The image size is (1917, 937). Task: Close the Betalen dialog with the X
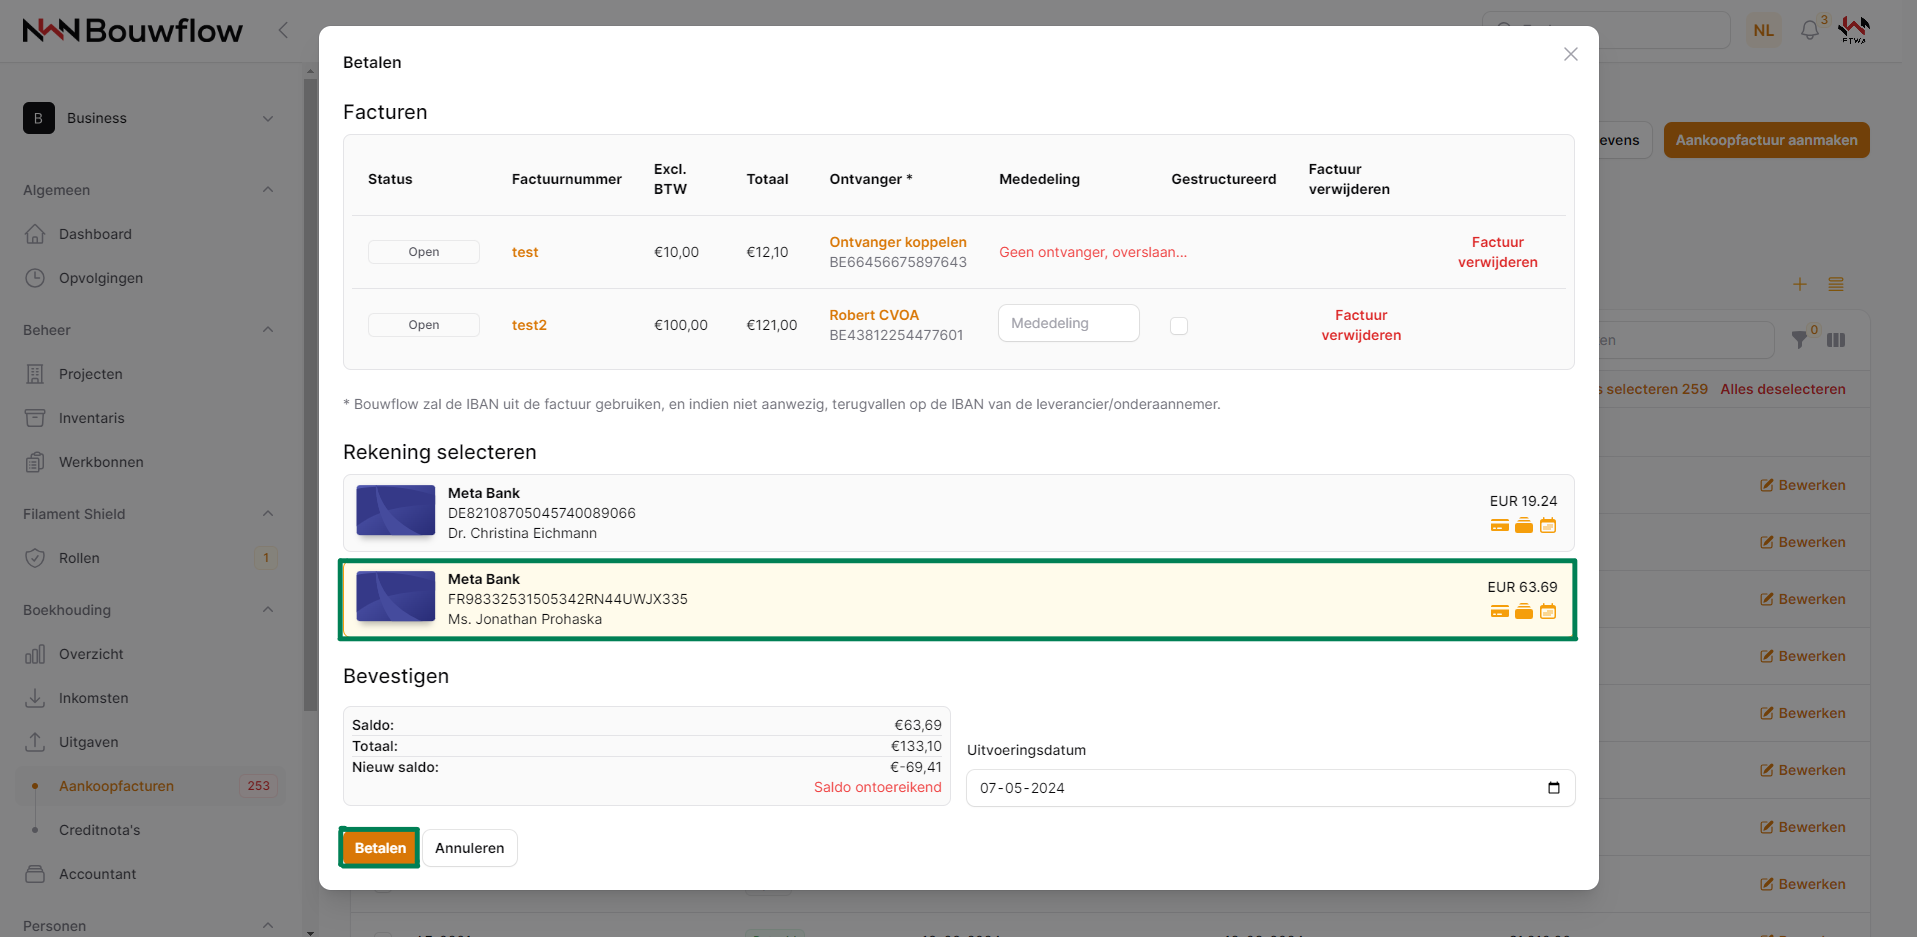1570,54
